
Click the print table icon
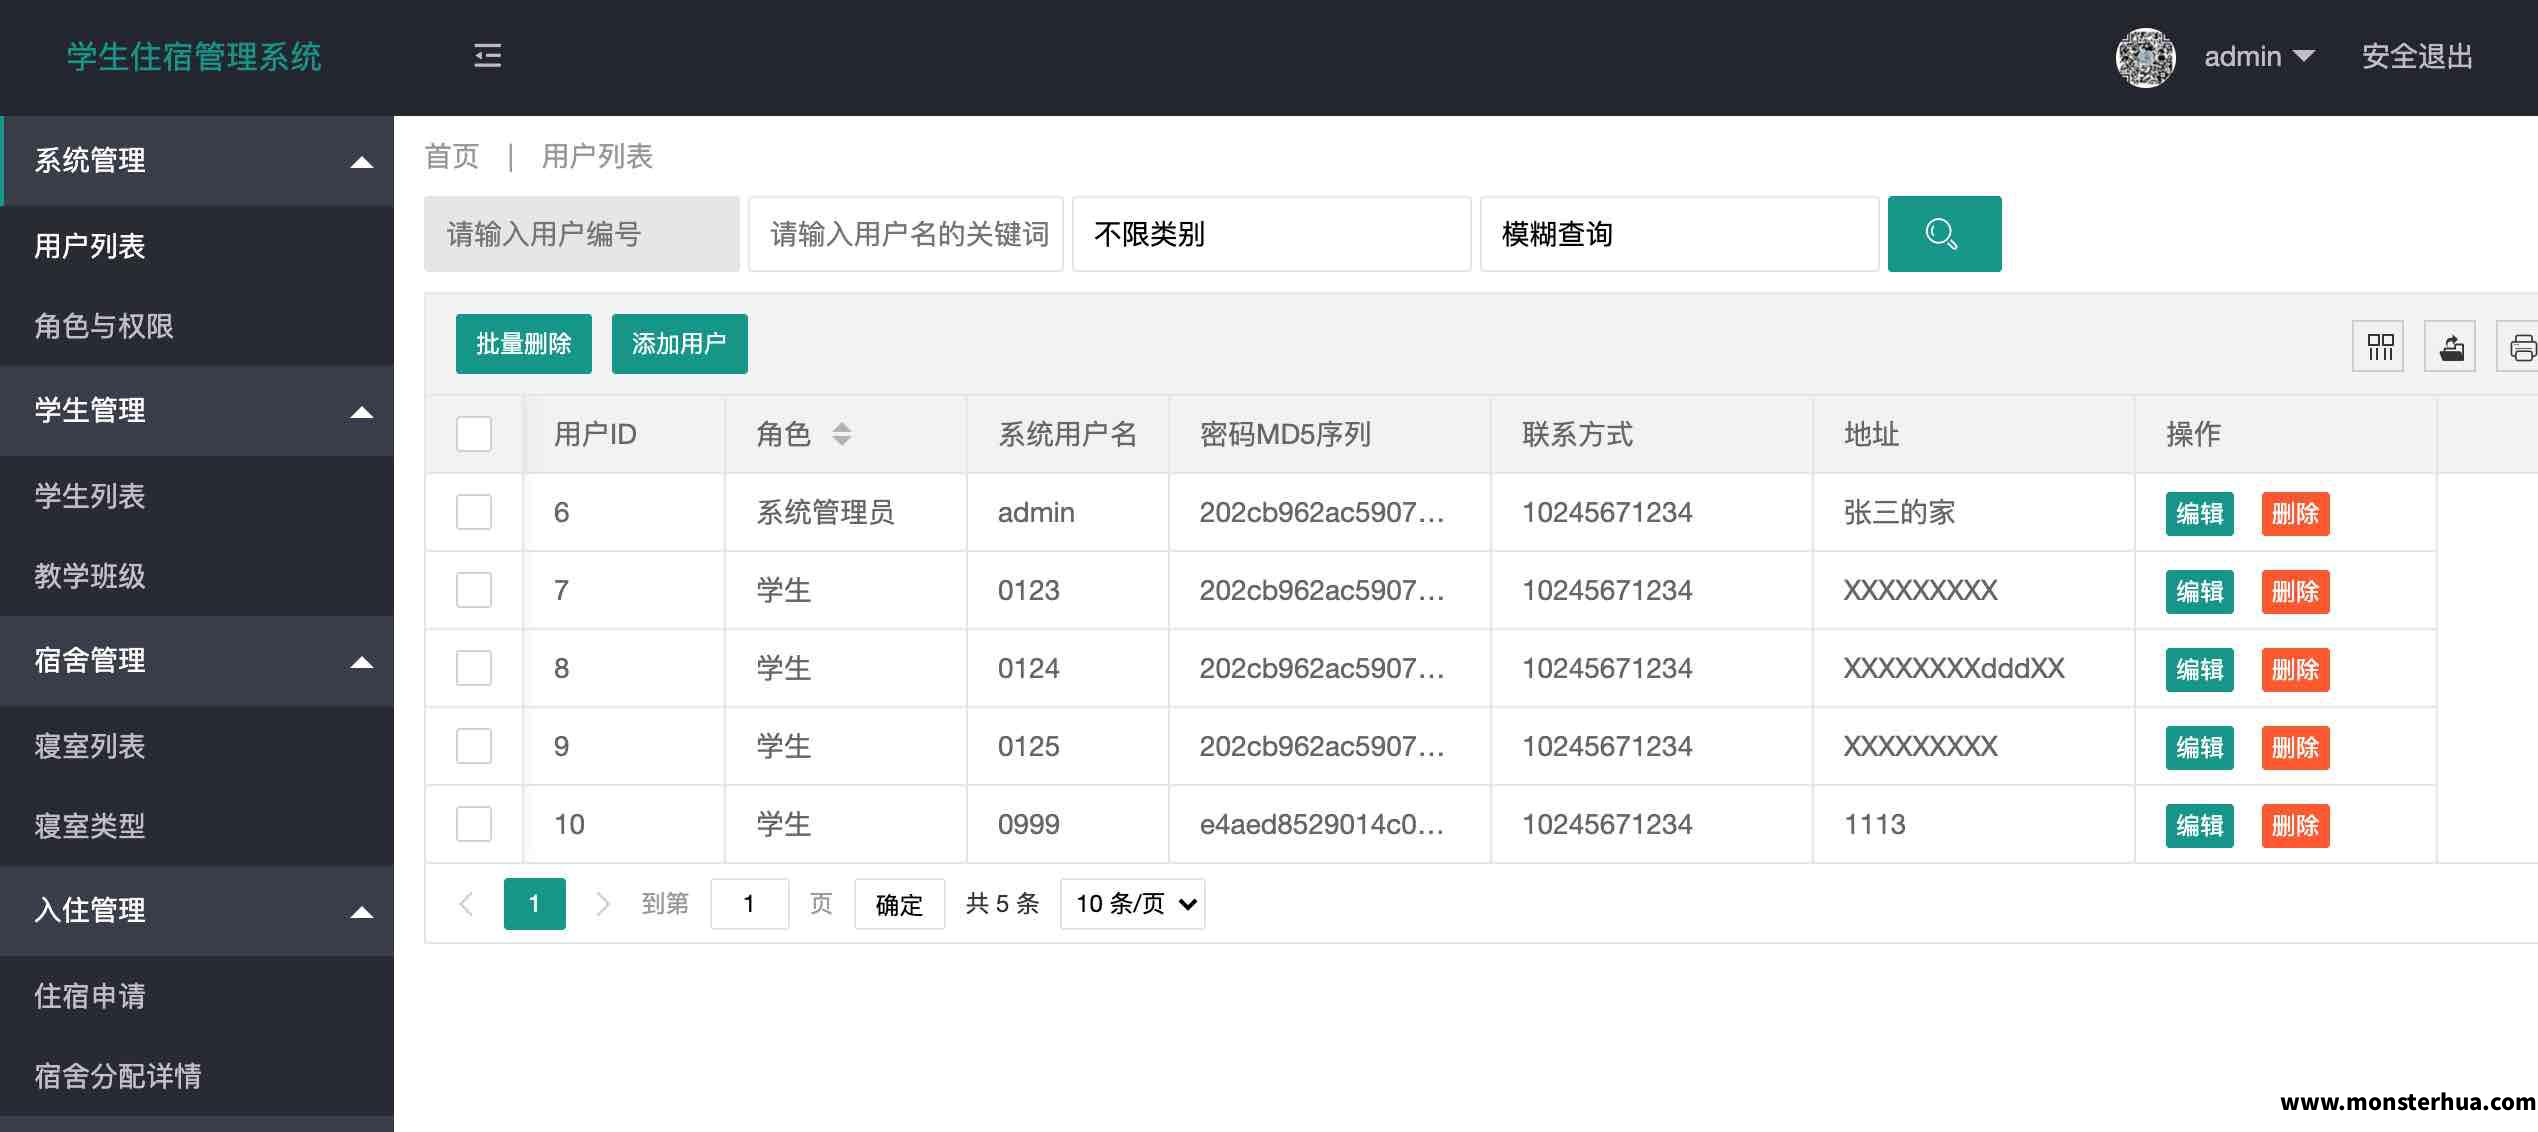2520,347
